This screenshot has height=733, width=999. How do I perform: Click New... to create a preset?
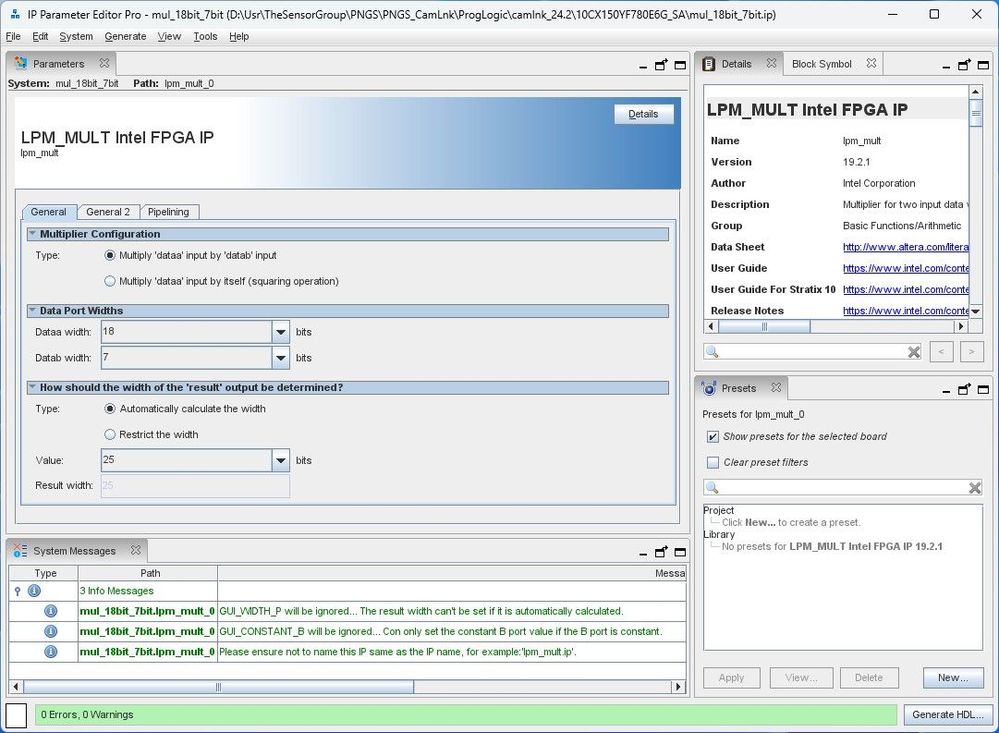953,678
